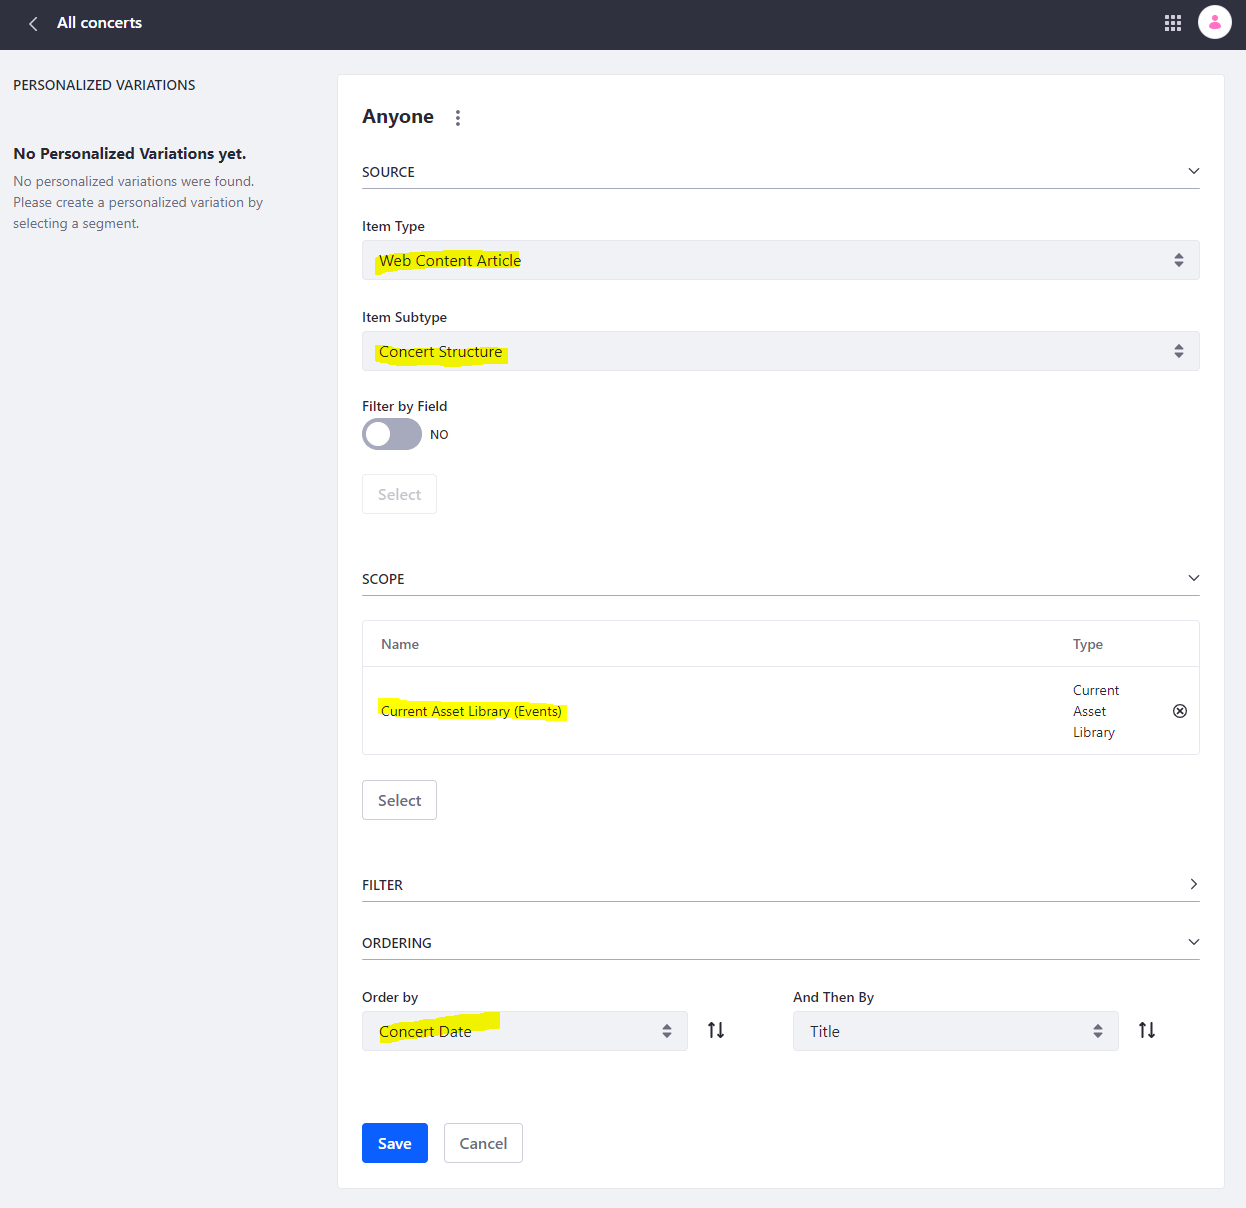Open the Order by Concert Date dropdown

[x=524, y=1031]
